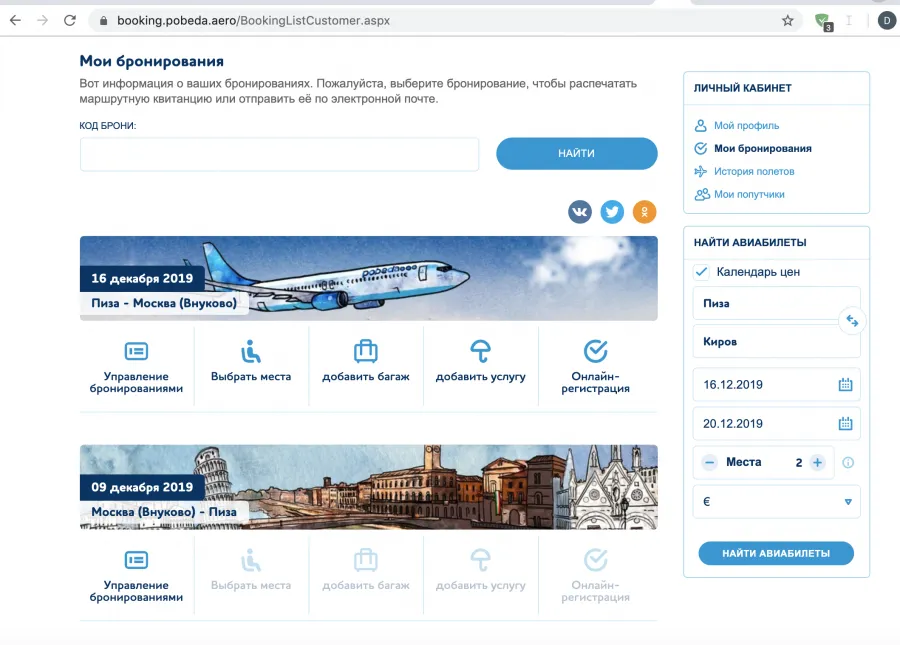Click the return date field 20.12.2019
The height and width of the screenshot is (645, 900).
coord(776,423)
